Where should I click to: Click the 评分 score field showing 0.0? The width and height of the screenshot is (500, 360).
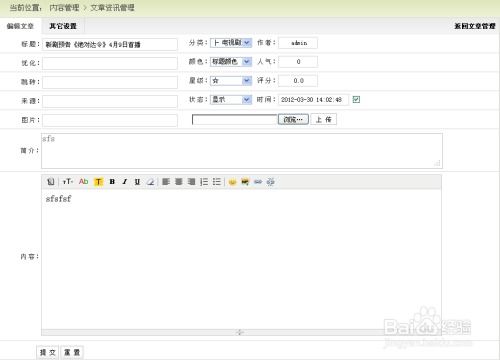[x=298, y=81]
